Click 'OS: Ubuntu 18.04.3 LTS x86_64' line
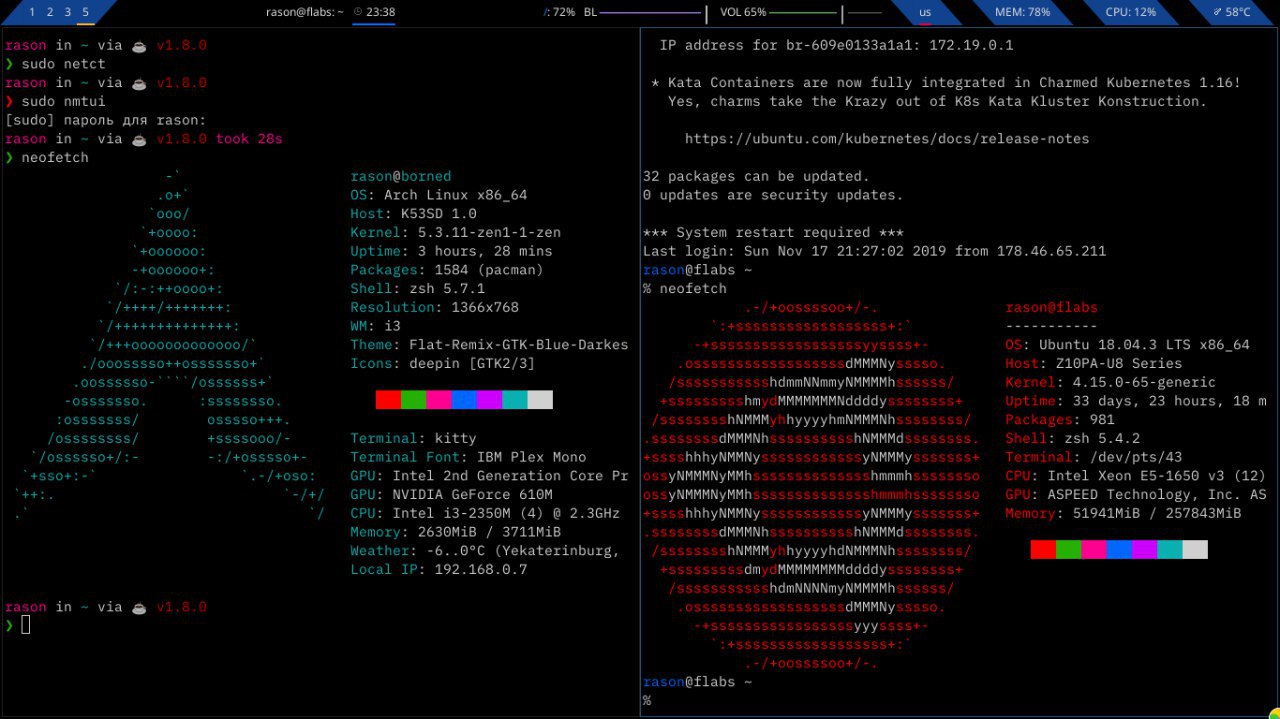Image resolution: width=1280 pixels, height=719 pixels. tap(1127, 345)
